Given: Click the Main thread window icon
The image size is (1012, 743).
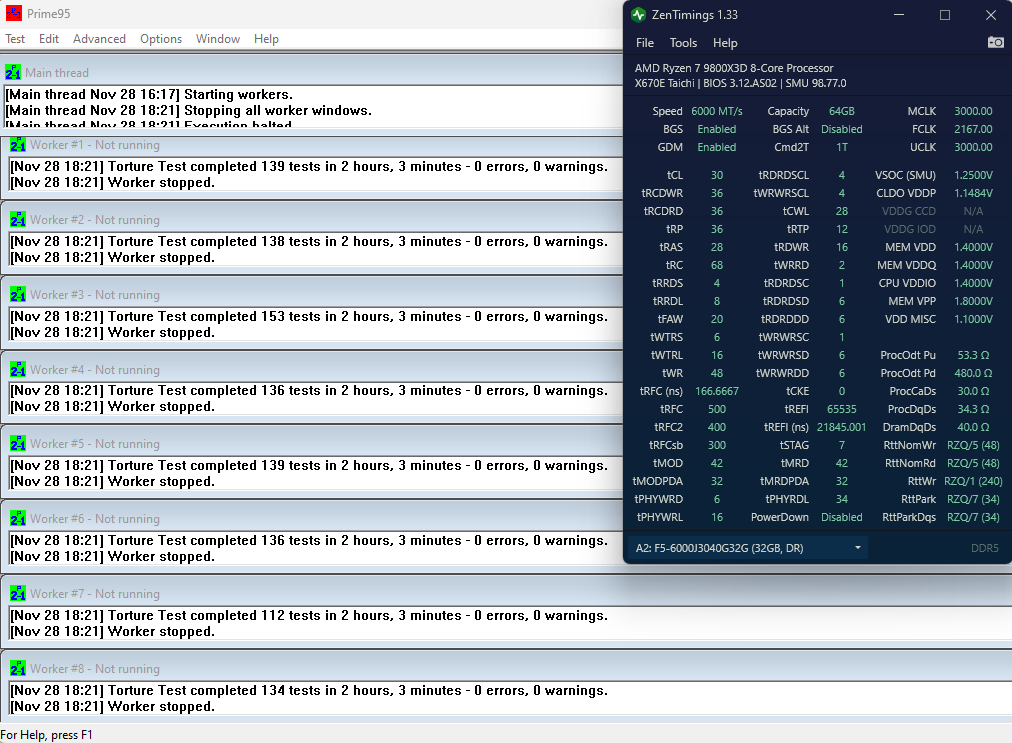Looking at the screenshot, I should pos(13,72).
